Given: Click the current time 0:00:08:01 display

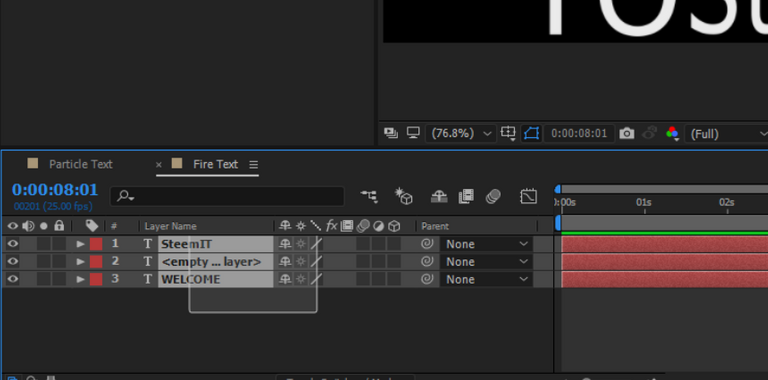Looking at the screenshot, I should (x=55, y=190).
